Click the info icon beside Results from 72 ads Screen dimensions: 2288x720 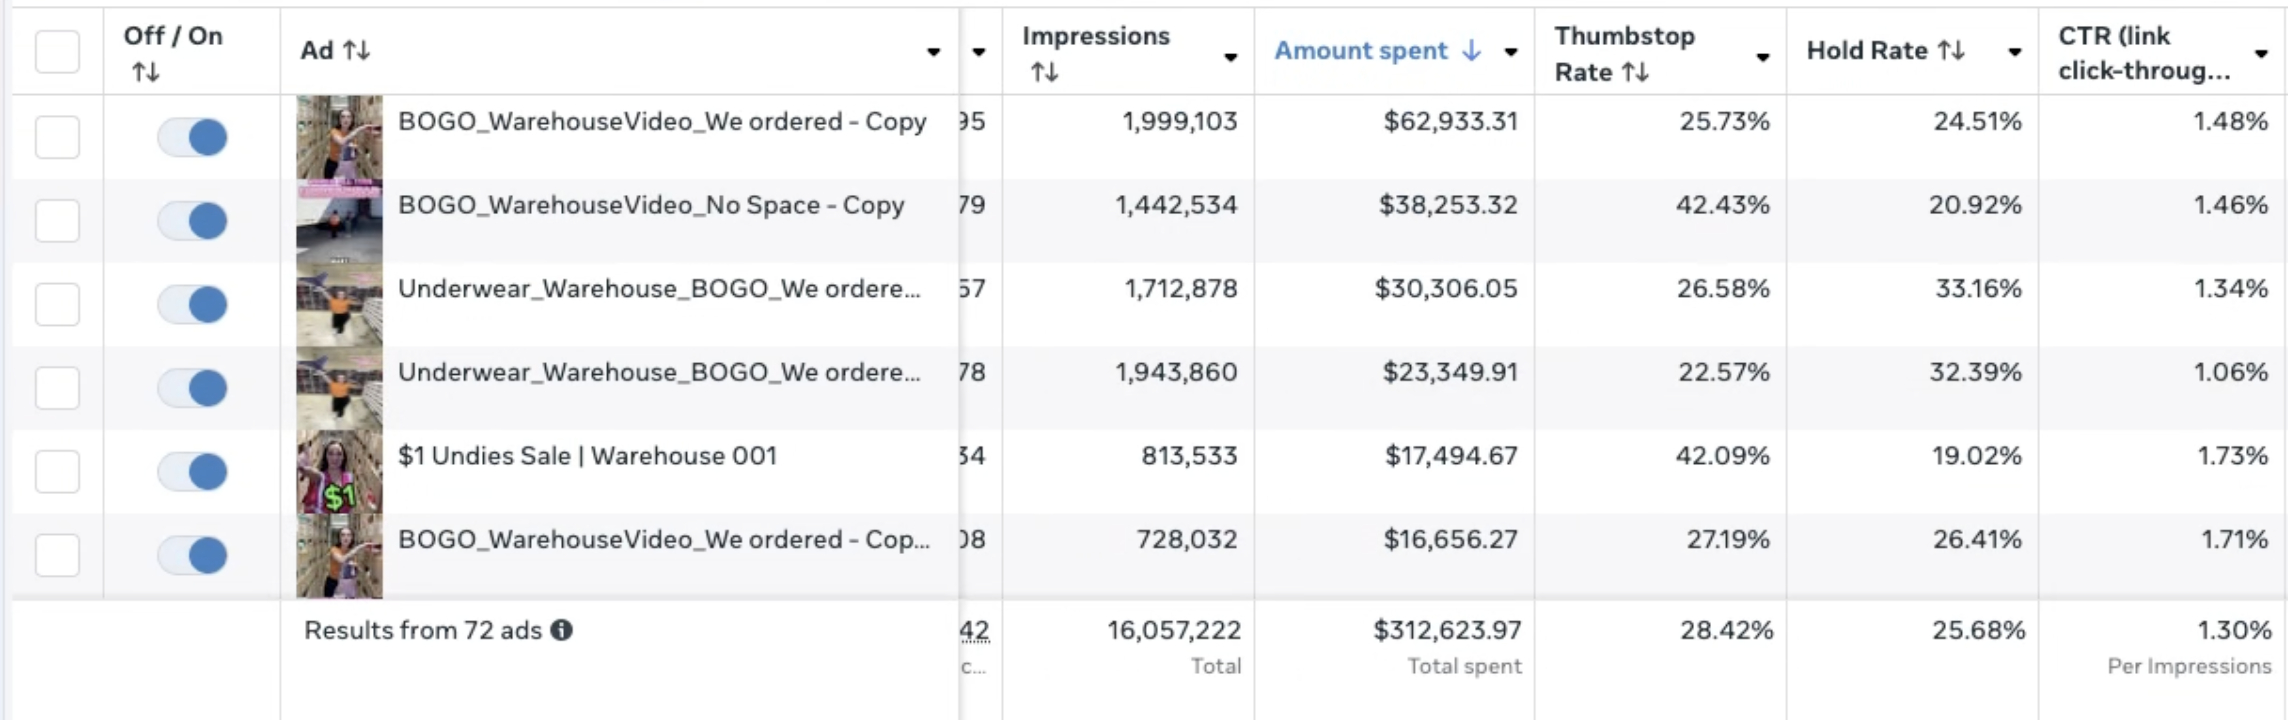pos(562,630)
